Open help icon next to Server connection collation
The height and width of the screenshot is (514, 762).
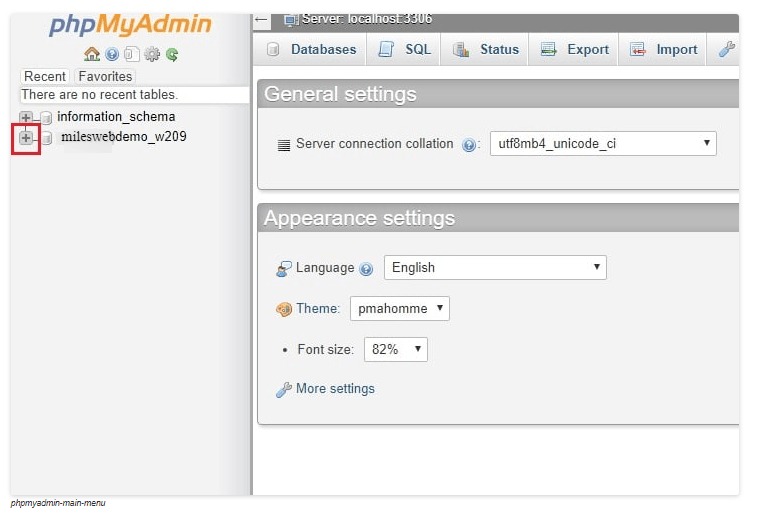468,145
